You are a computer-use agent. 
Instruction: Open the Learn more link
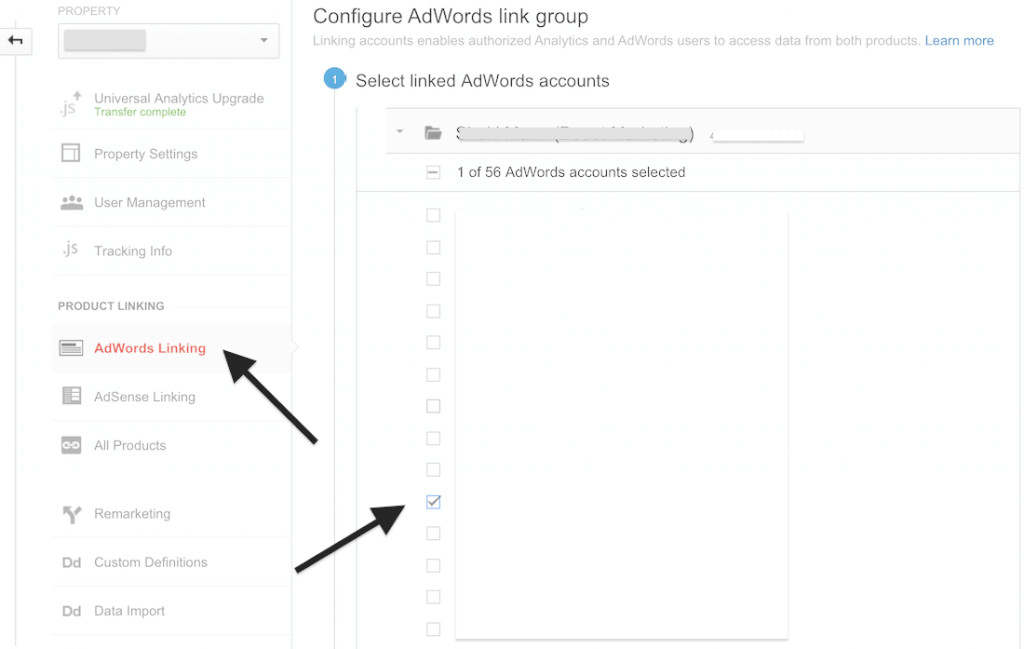959,40
